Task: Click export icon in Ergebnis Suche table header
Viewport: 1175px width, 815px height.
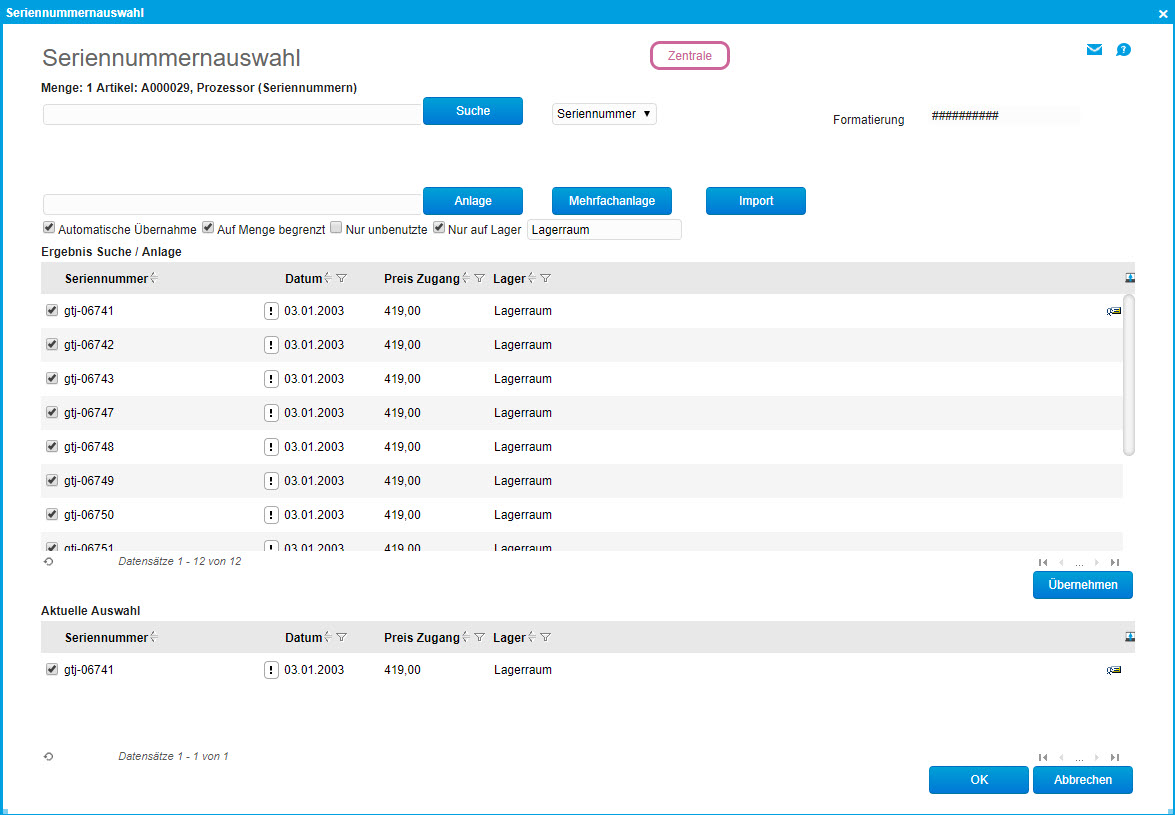Action: 1129,278
